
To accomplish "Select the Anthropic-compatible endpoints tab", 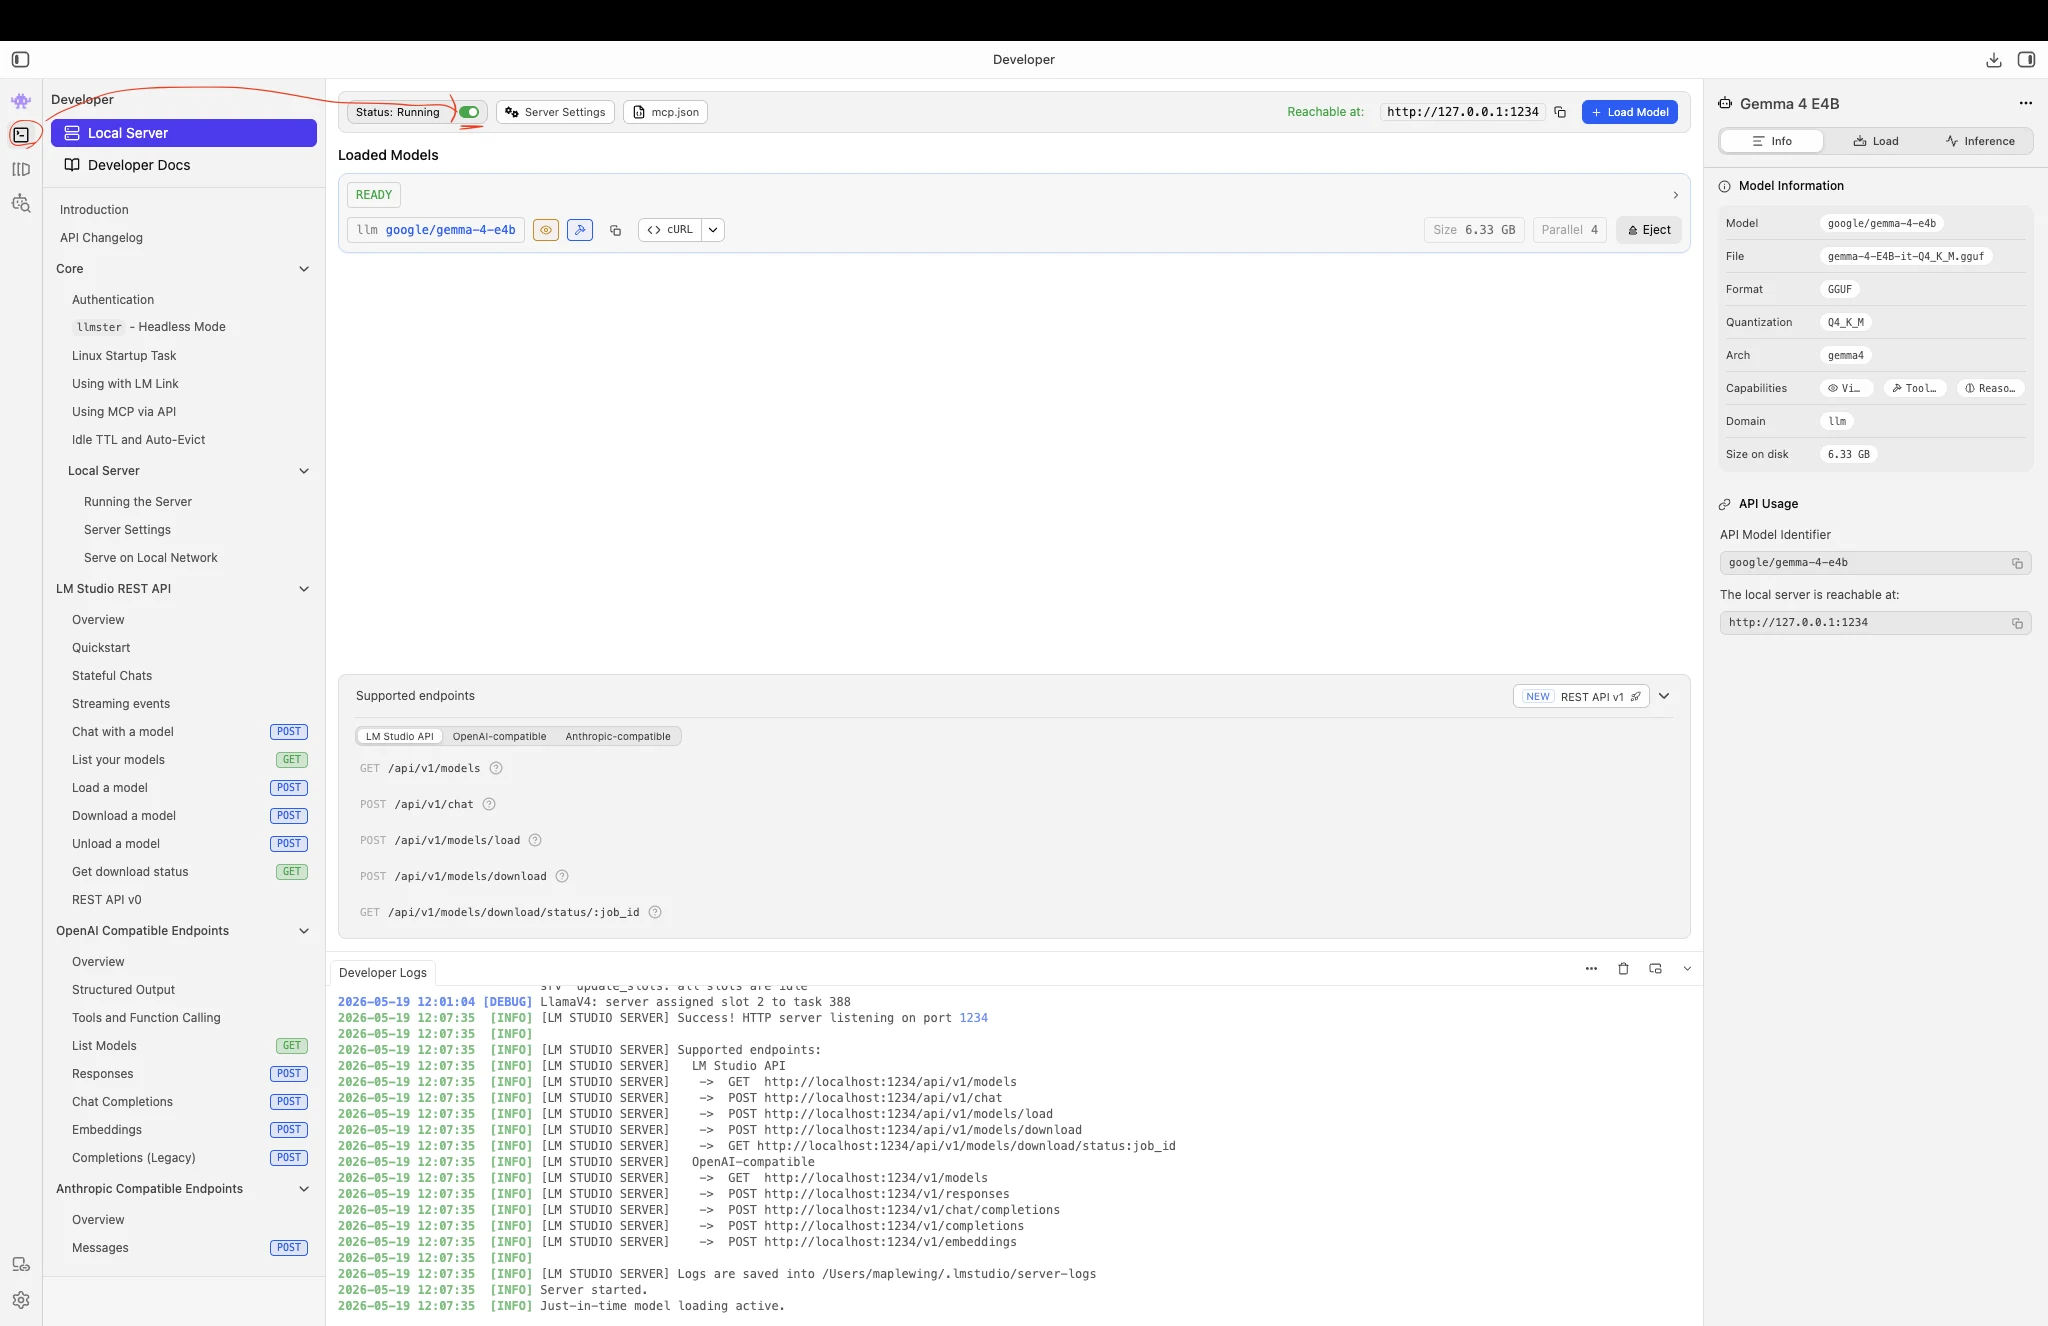I will click(618, 736).
